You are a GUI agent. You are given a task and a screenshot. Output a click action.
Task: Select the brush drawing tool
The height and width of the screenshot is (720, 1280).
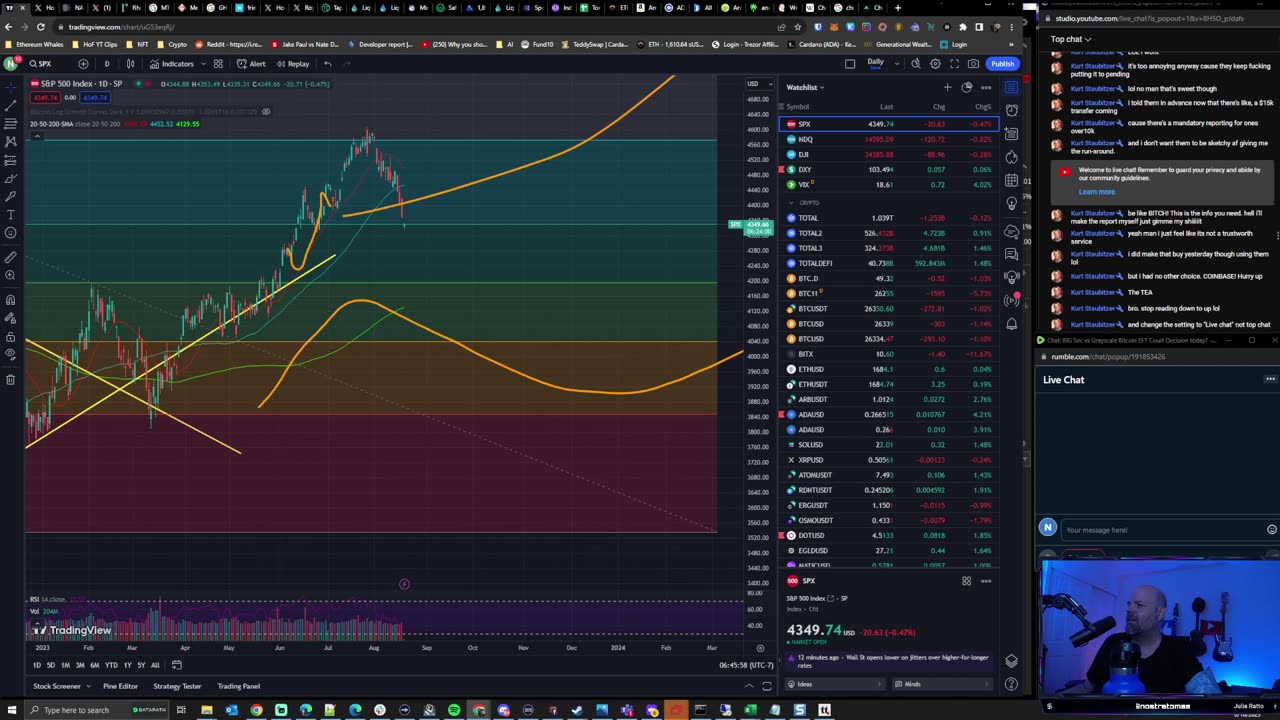coord(11,178)
